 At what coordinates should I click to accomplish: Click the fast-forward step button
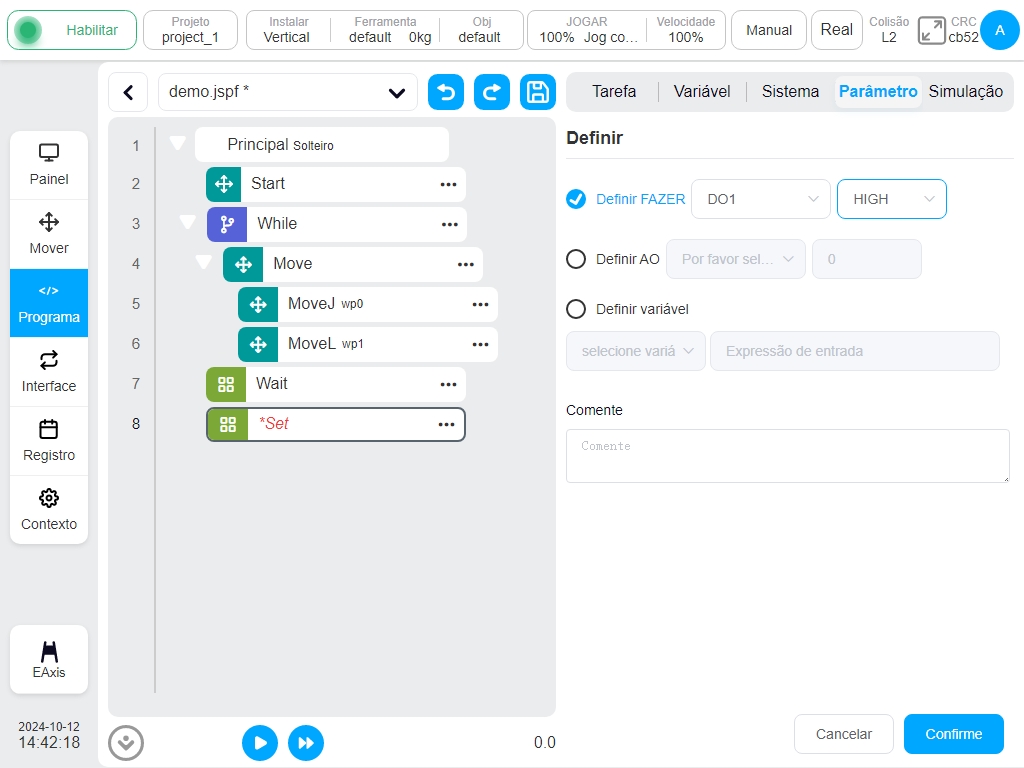[x=306, y=743]
